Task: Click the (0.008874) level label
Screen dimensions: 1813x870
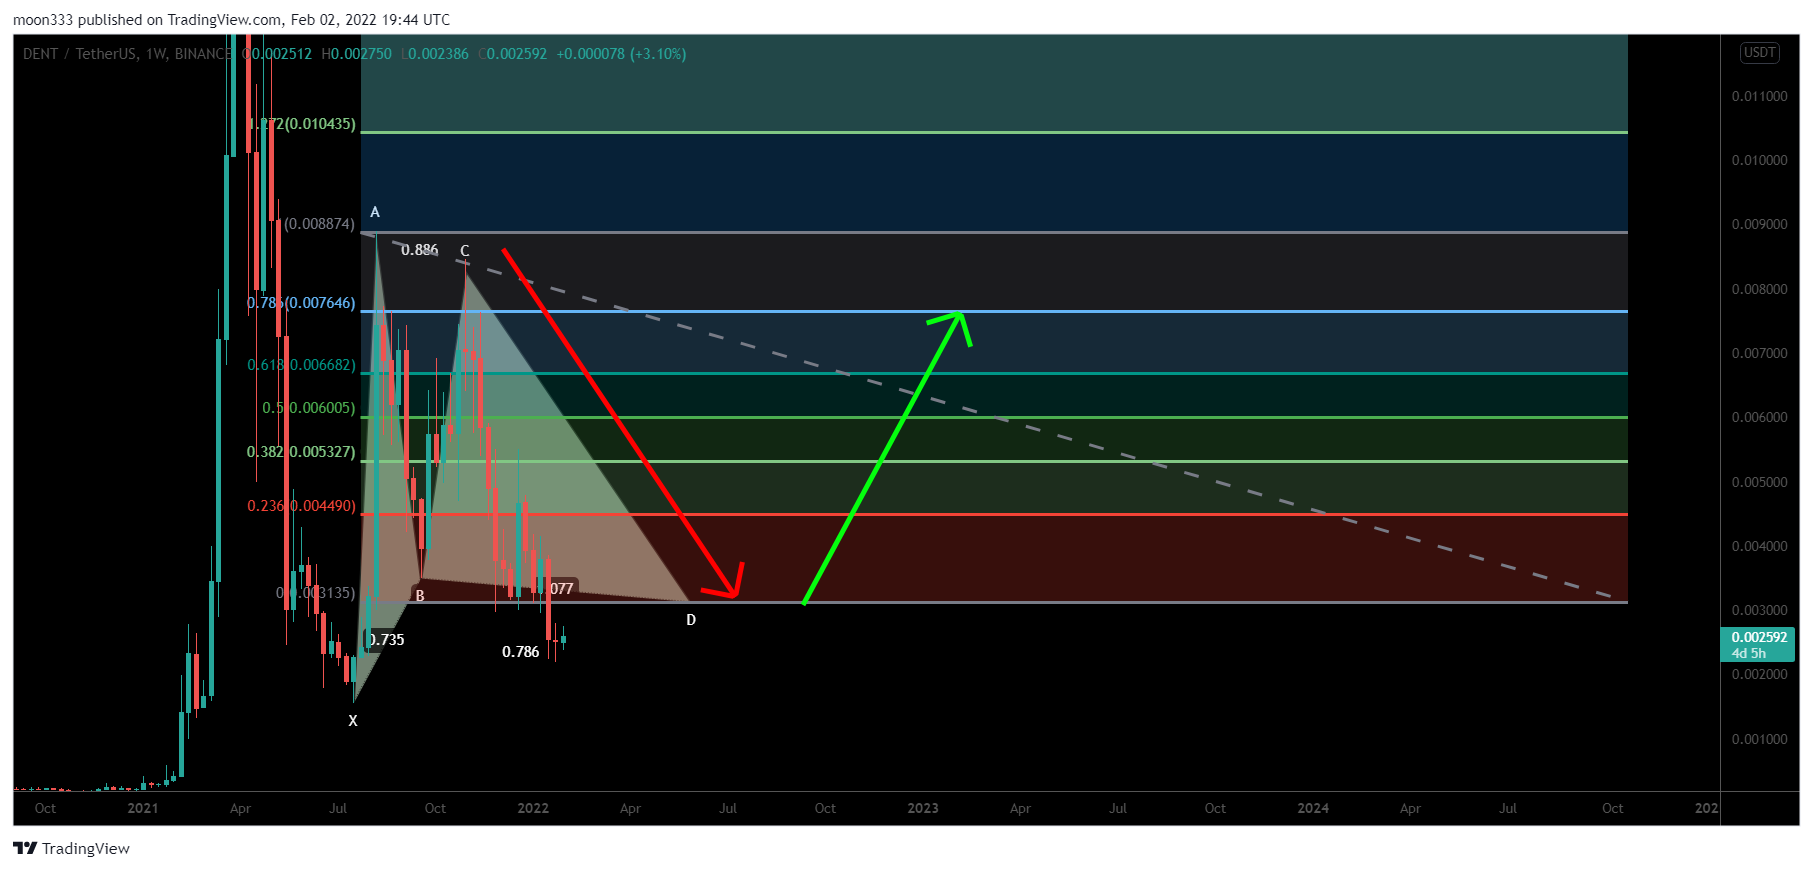Action: (319, 224)
